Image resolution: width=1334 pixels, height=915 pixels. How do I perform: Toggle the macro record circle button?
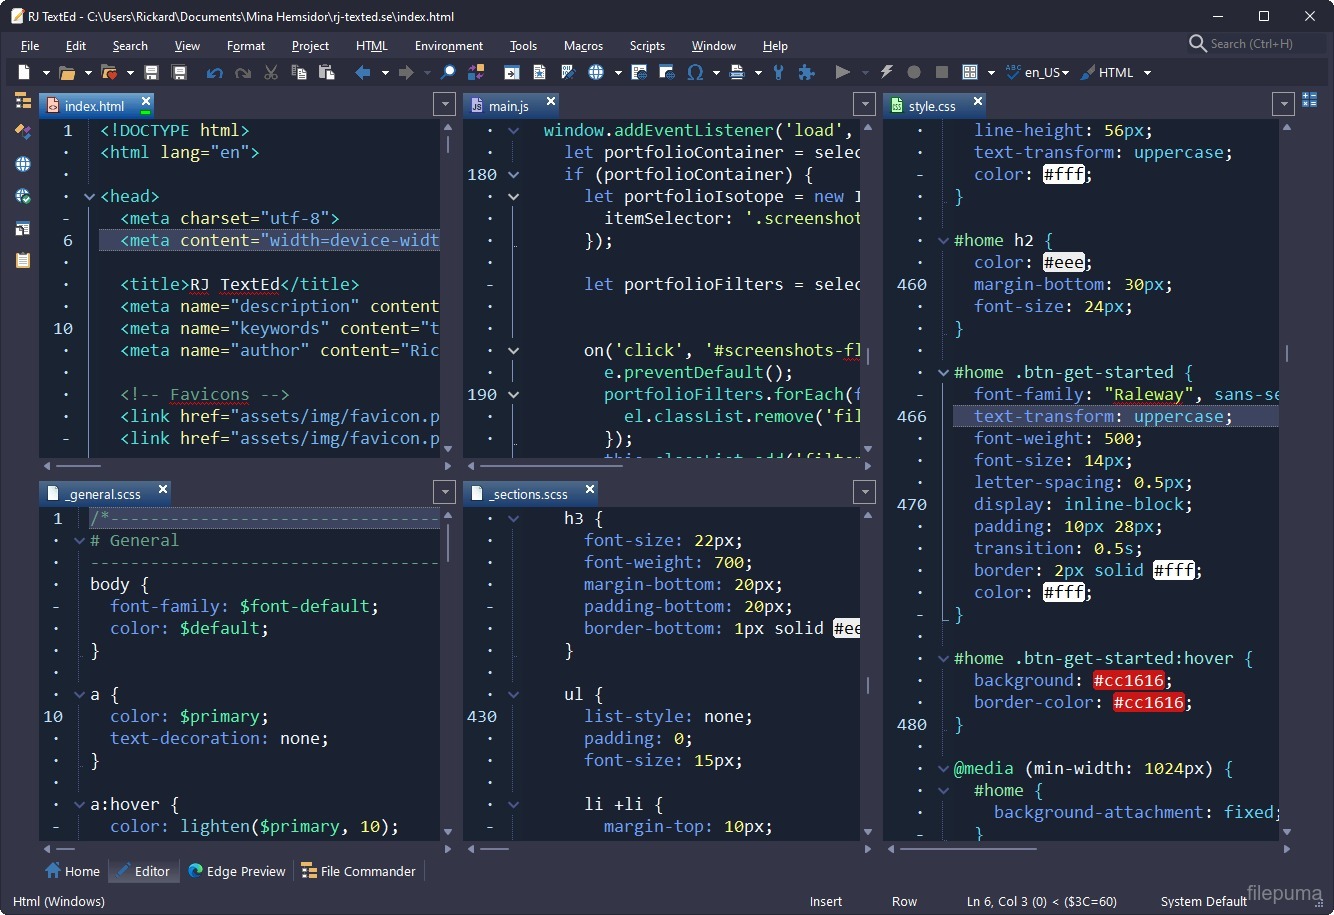pyautogui.click(x=914, y=73)
